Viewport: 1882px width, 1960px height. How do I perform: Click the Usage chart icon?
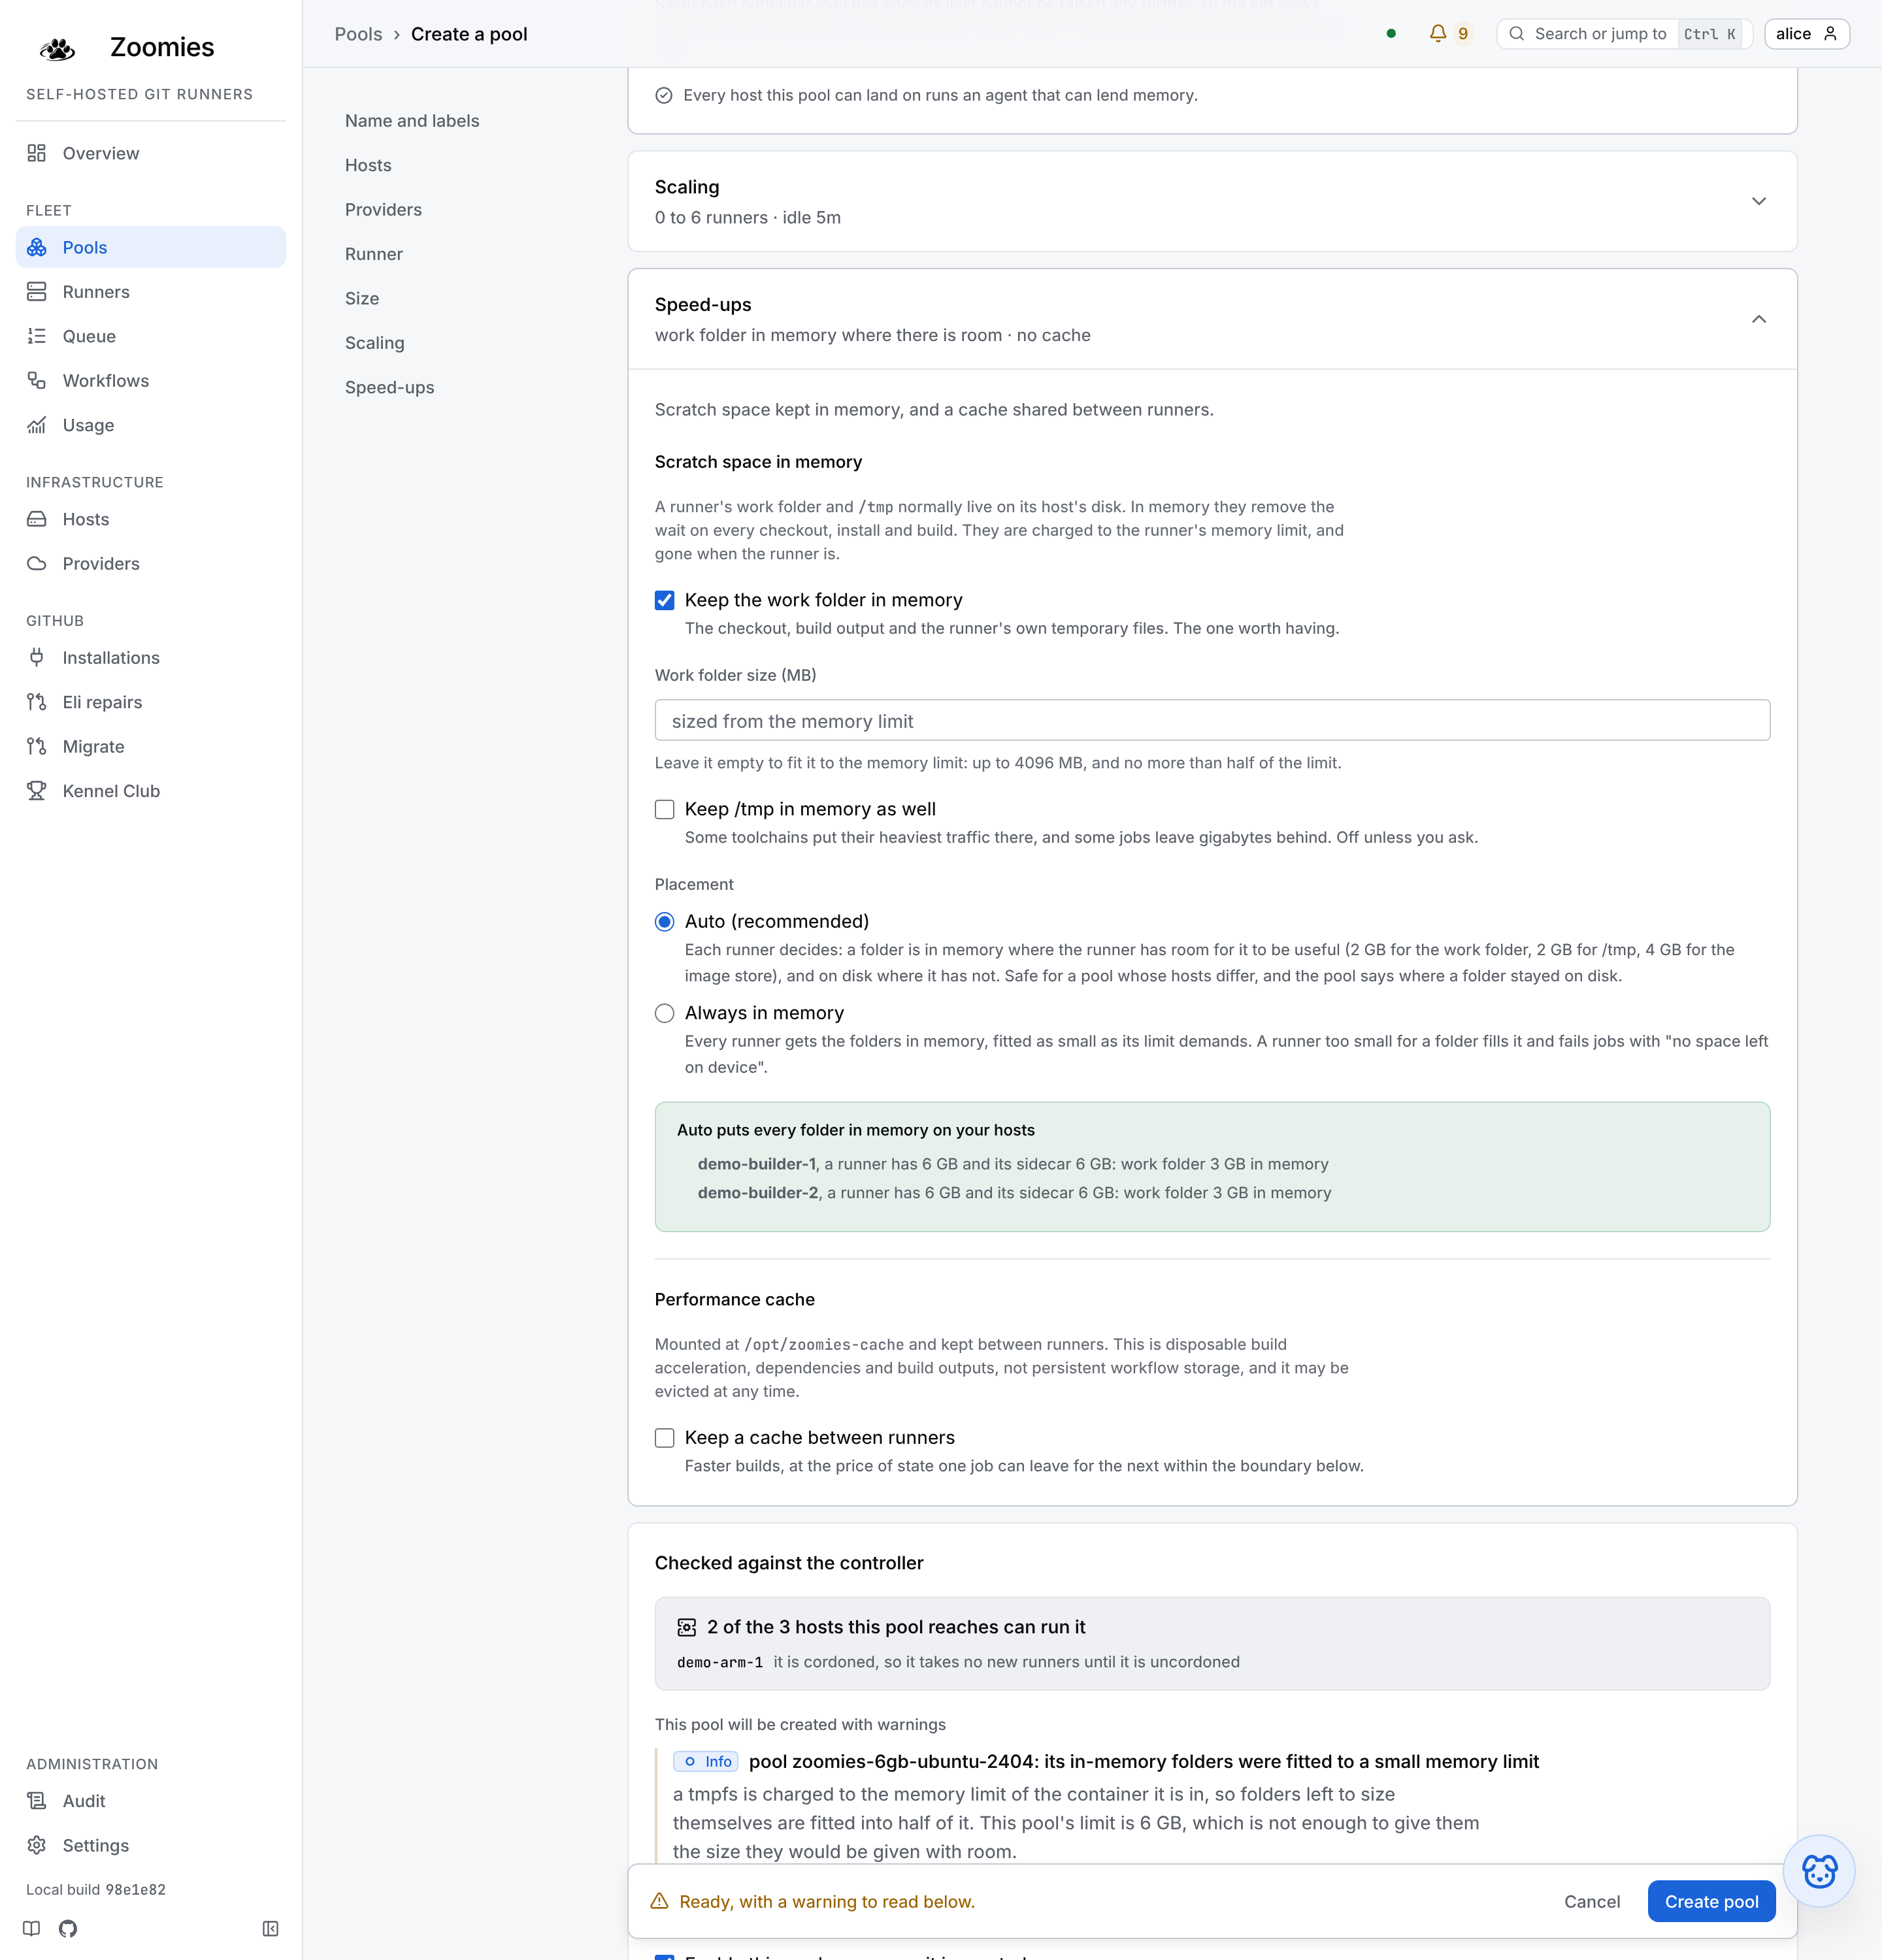click(37, 425)
